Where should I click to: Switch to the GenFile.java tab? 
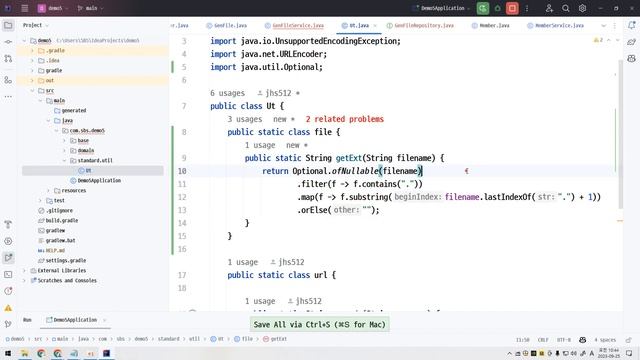(x=227, y=25)
